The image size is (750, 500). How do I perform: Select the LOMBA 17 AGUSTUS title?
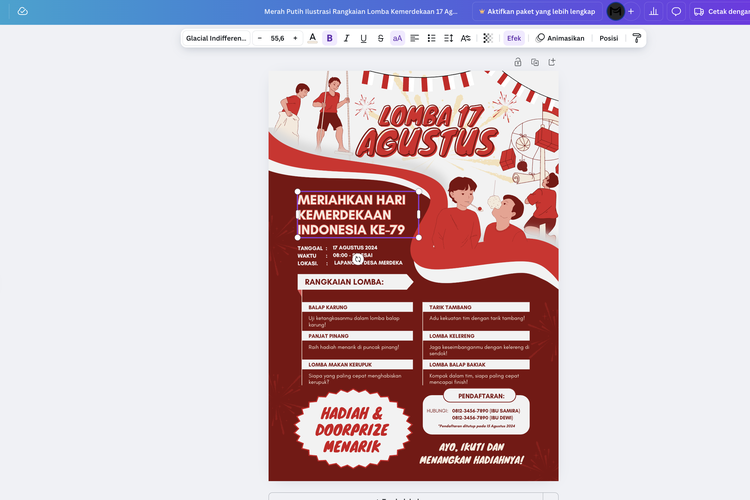427,131
